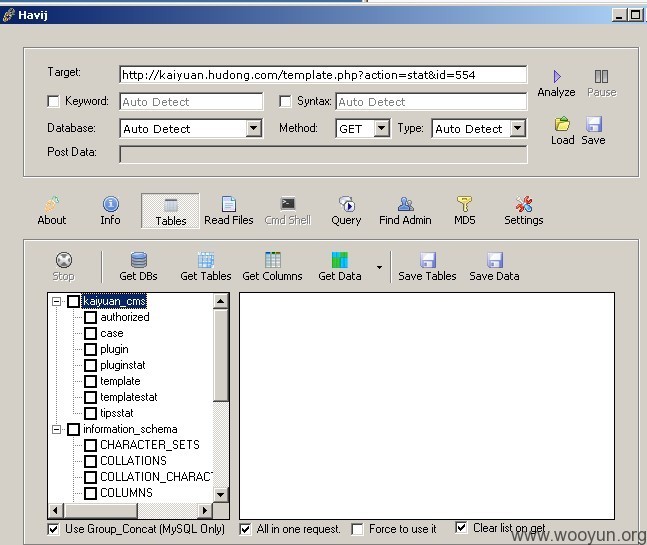Screen dimensions: 647x545
Task: Open the Cmd Shell section
Action: coord(288,211)
